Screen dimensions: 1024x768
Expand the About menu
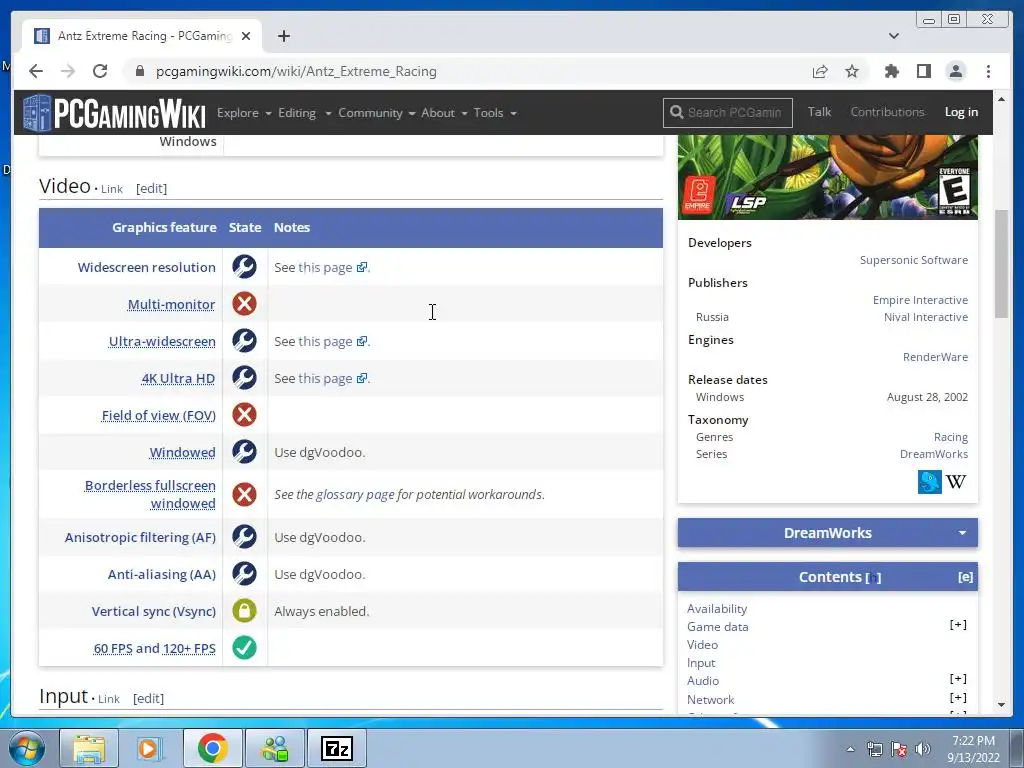click(x=444, y=113)
